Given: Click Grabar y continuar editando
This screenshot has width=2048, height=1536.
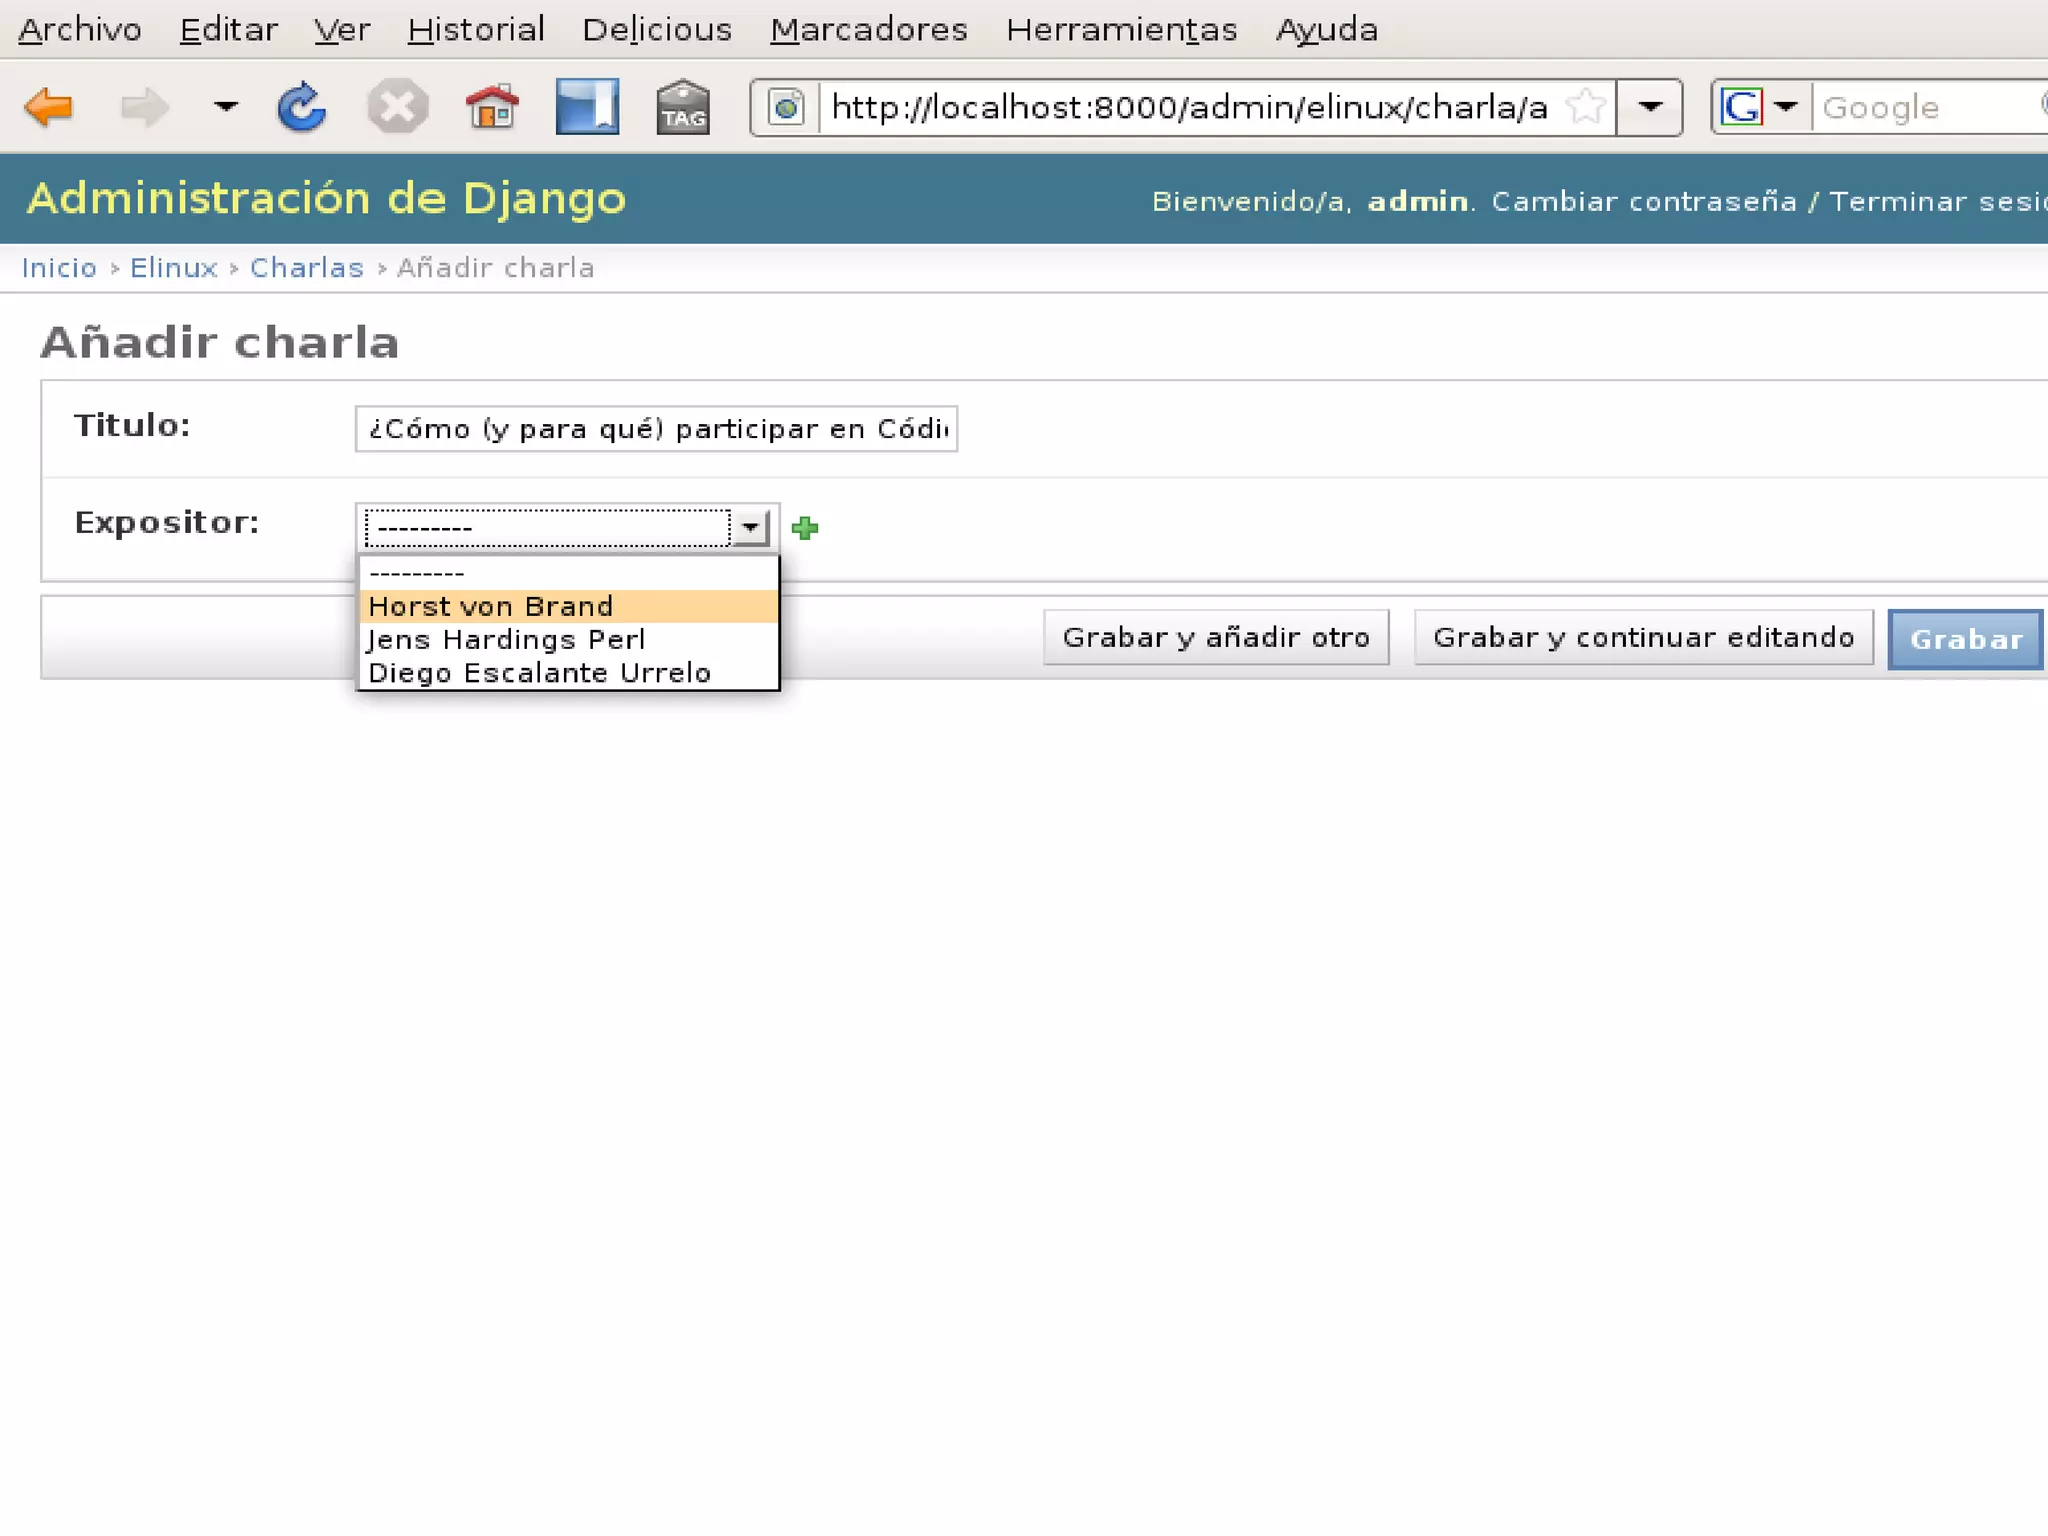Looking at the screenshot, I should [1643, 638].
